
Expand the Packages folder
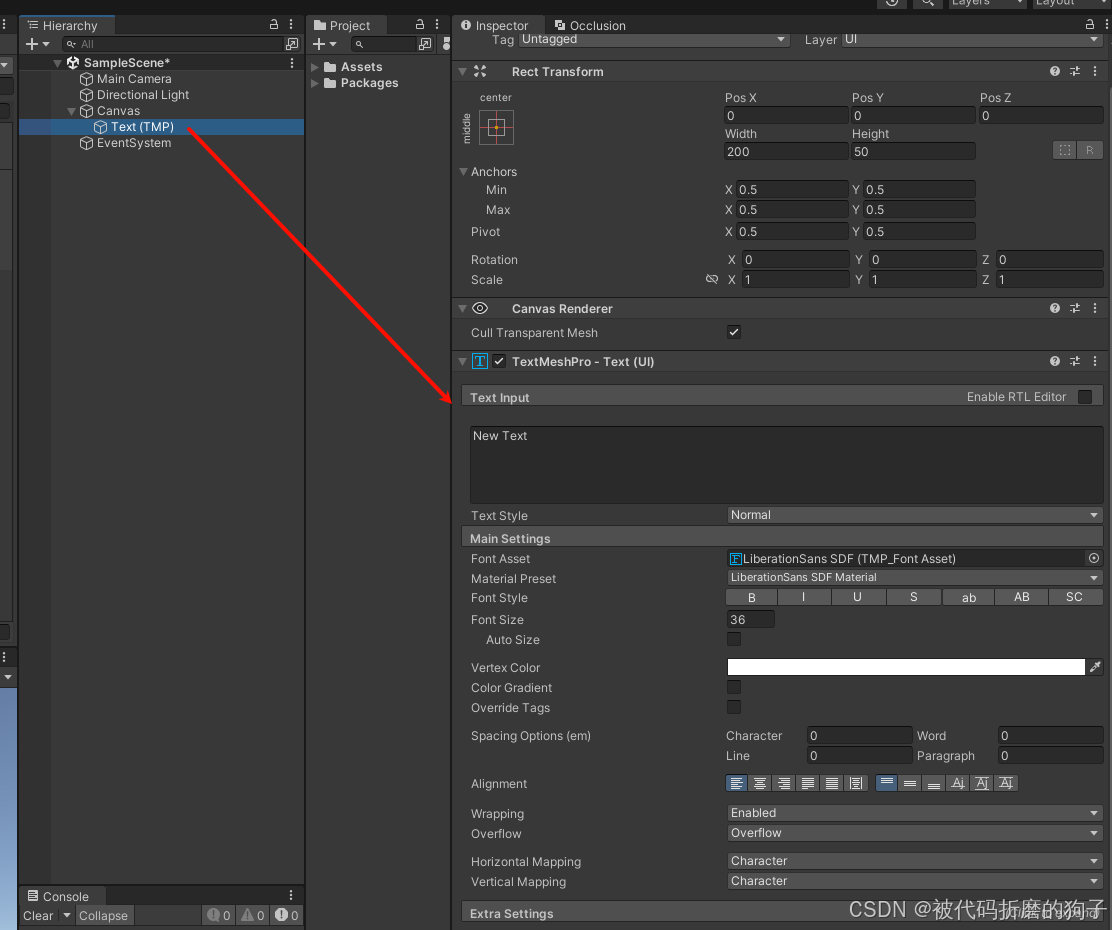(315, 83)
